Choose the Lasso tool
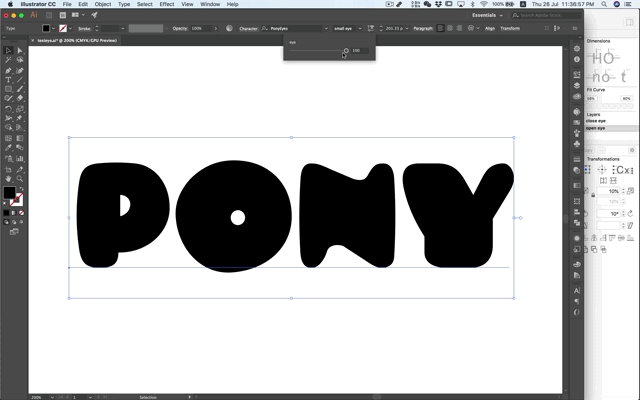Viewport: 640px width, 400px height. point(20,60)
